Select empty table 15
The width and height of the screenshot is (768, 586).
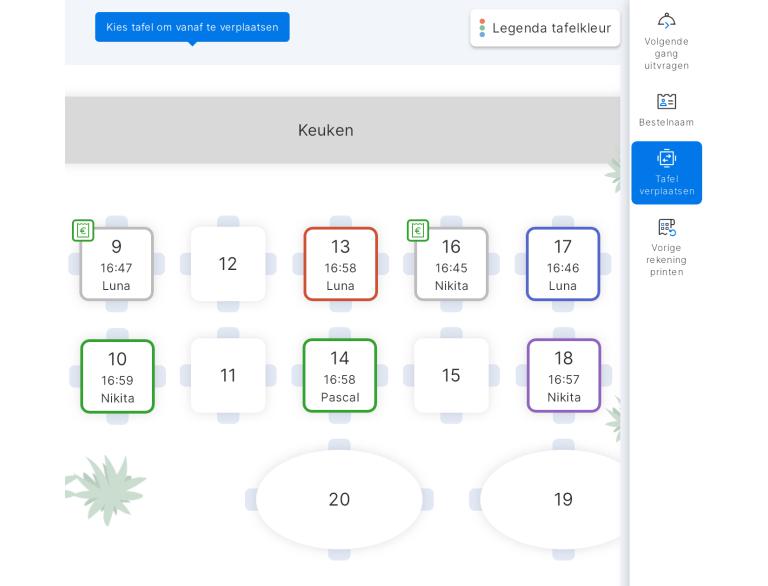coord(451,376)
